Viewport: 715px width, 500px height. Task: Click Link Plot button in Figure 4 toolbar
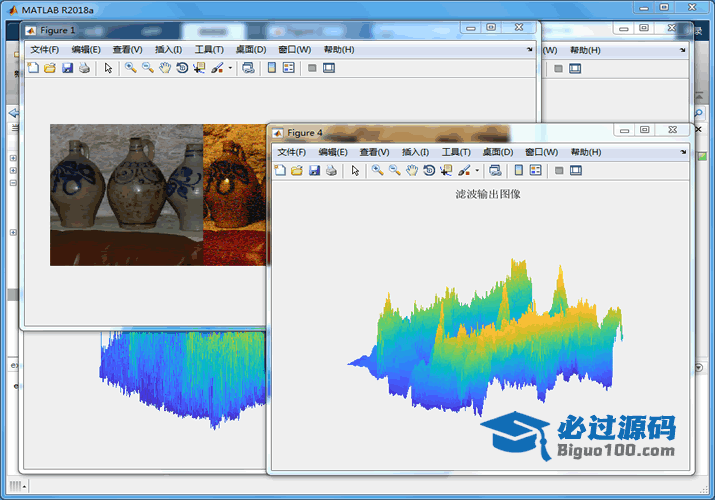coord(495,171)
